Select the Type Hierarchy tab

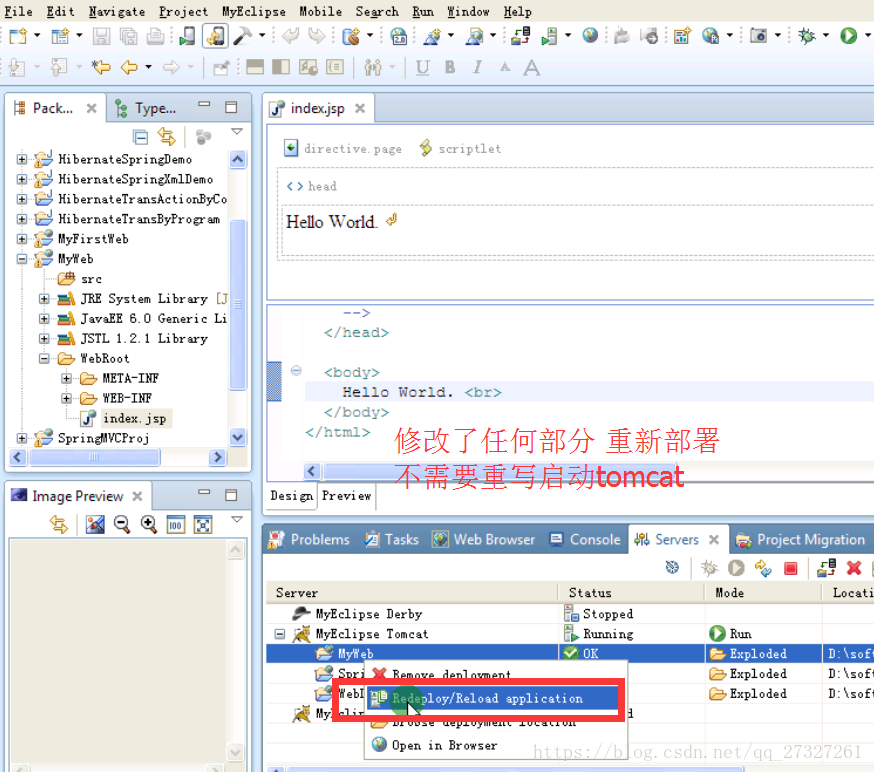pyautogui.click(x=145, y=108)
